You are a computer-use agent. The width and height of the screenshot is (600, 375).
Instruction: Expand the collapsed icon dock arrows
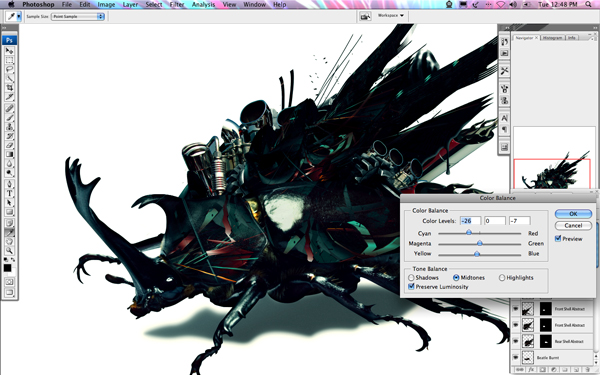507,28
